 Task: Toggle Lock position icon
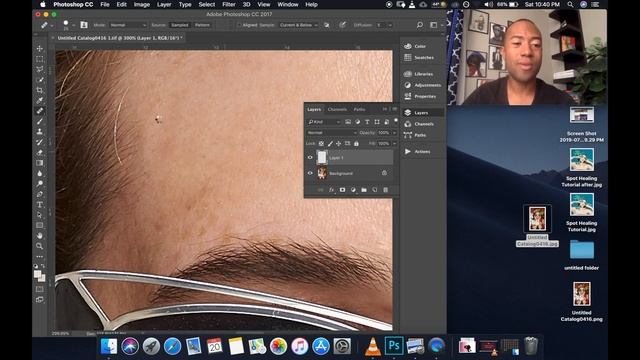(338, 144)
